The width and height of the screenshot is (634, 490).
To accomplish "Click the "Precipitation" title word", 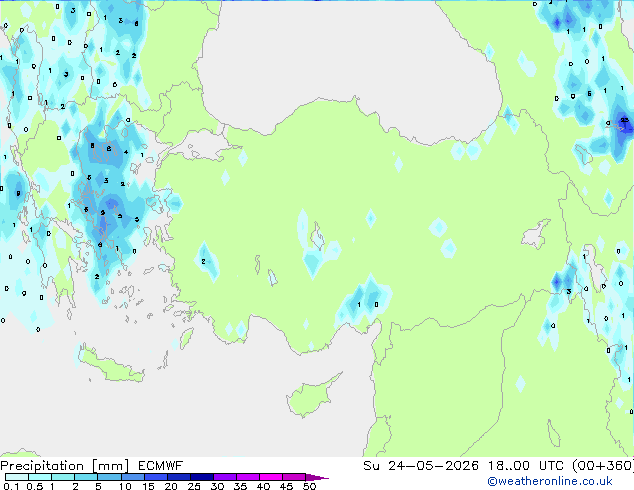I will (42, 466).
